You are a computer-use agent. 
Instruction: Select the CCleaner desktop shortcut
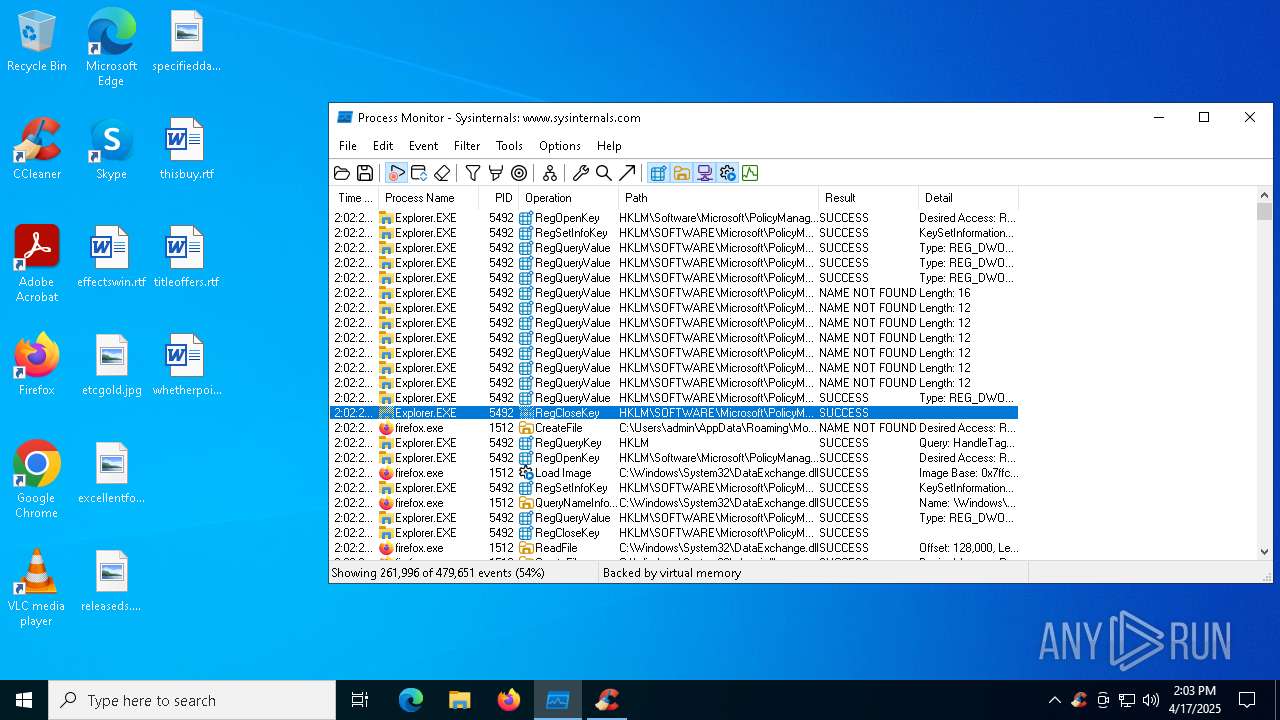pyautogui.click(x=37, y=150)
